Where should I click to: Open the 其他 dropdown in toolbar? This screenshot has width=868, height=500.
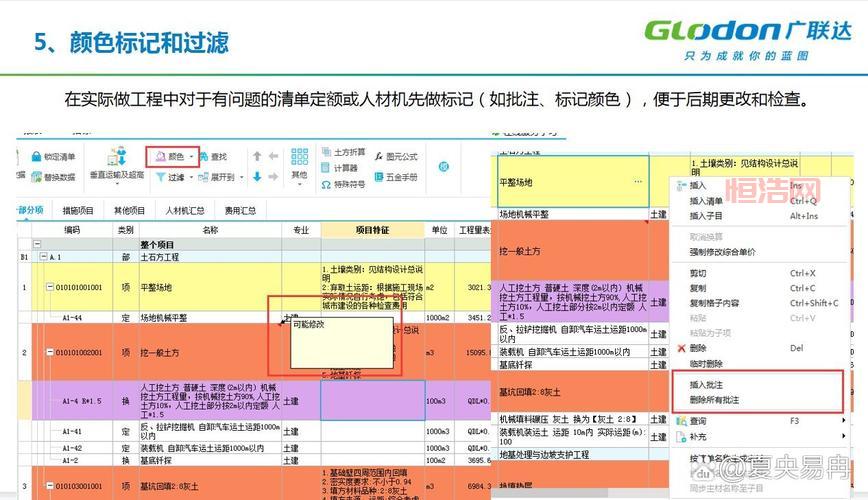point(299,175)
